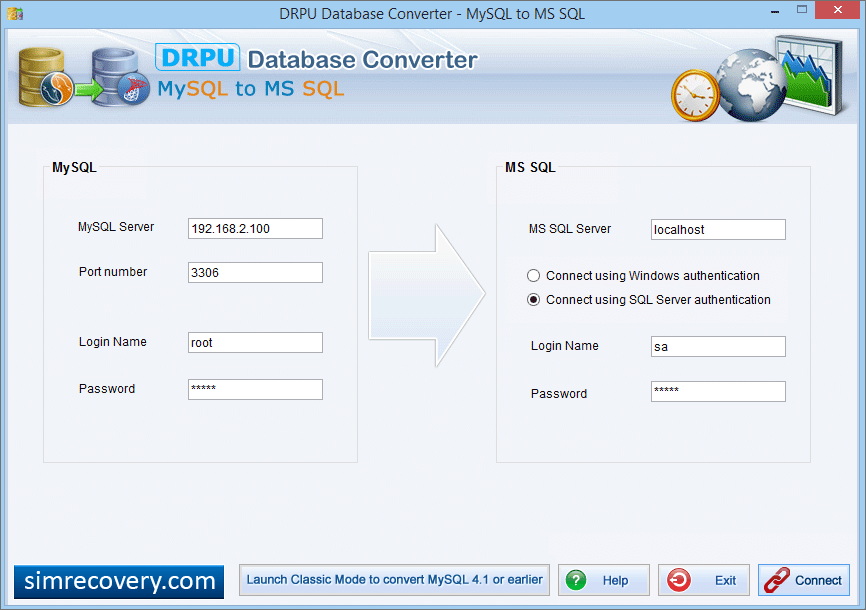Click the MS SQL Password field
The image size is (866, 610).
point(718,392)
